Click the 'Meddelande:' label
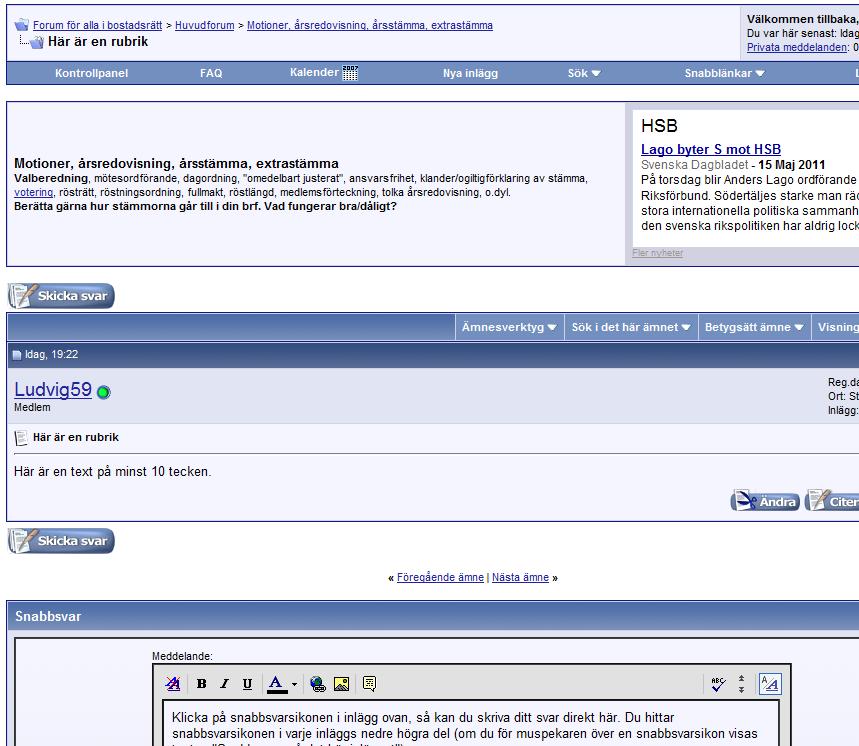Screen dimensions: 859x746 182,656
